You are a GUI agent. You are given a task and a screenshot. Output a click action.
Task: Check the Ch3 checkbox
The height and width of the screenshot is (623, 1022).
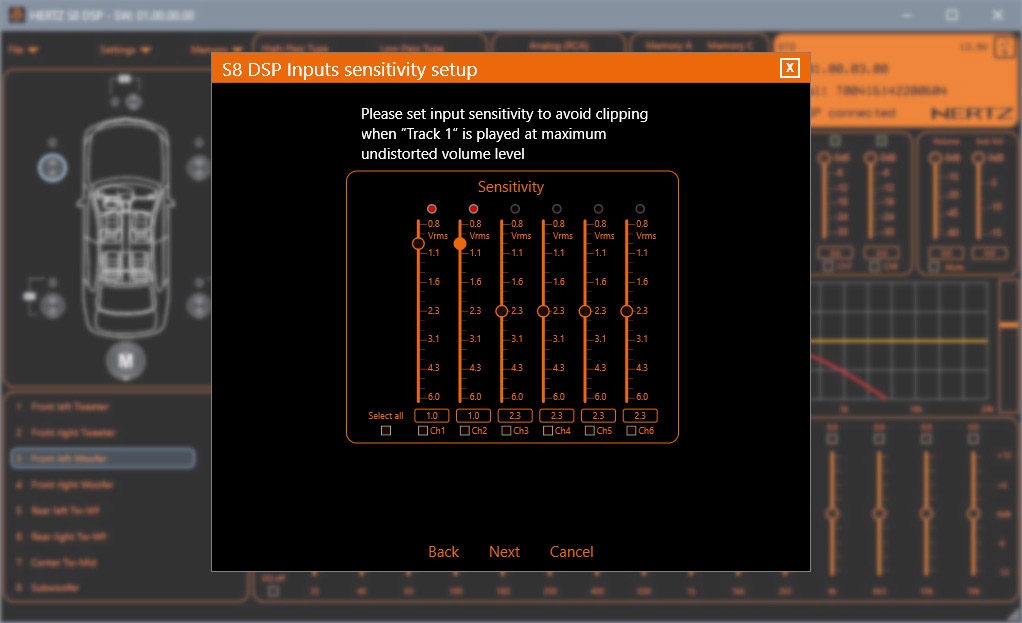pos(506,430)
